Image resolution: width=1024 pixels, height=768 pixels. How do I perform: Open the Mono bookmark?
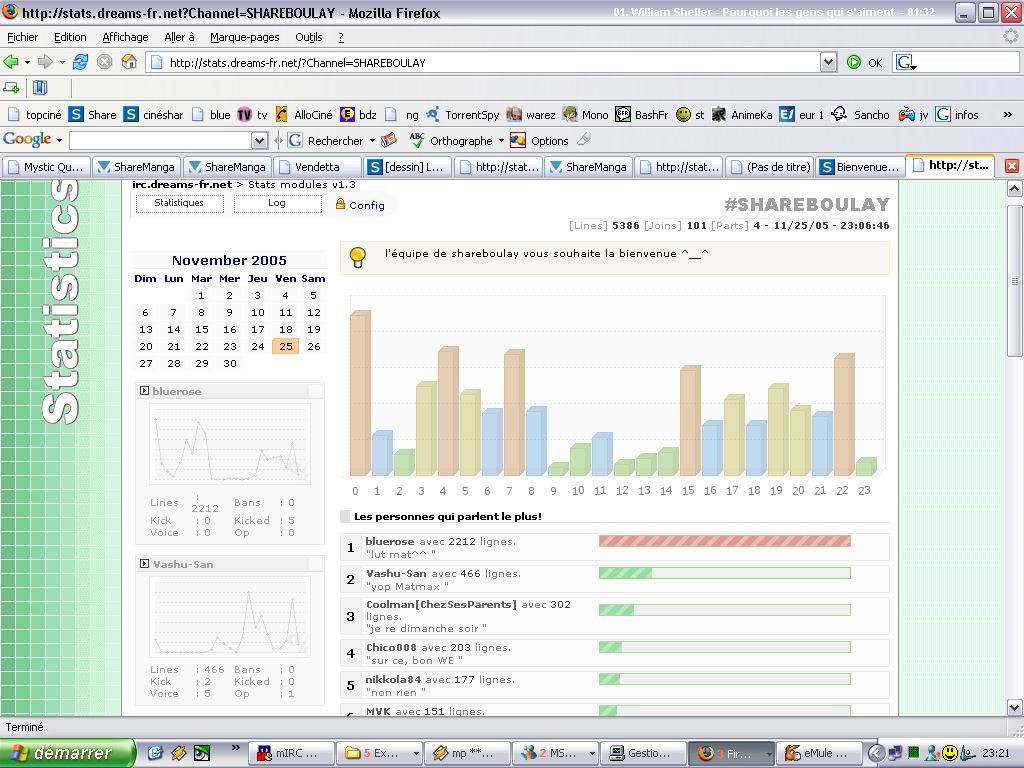pos(586,115)
